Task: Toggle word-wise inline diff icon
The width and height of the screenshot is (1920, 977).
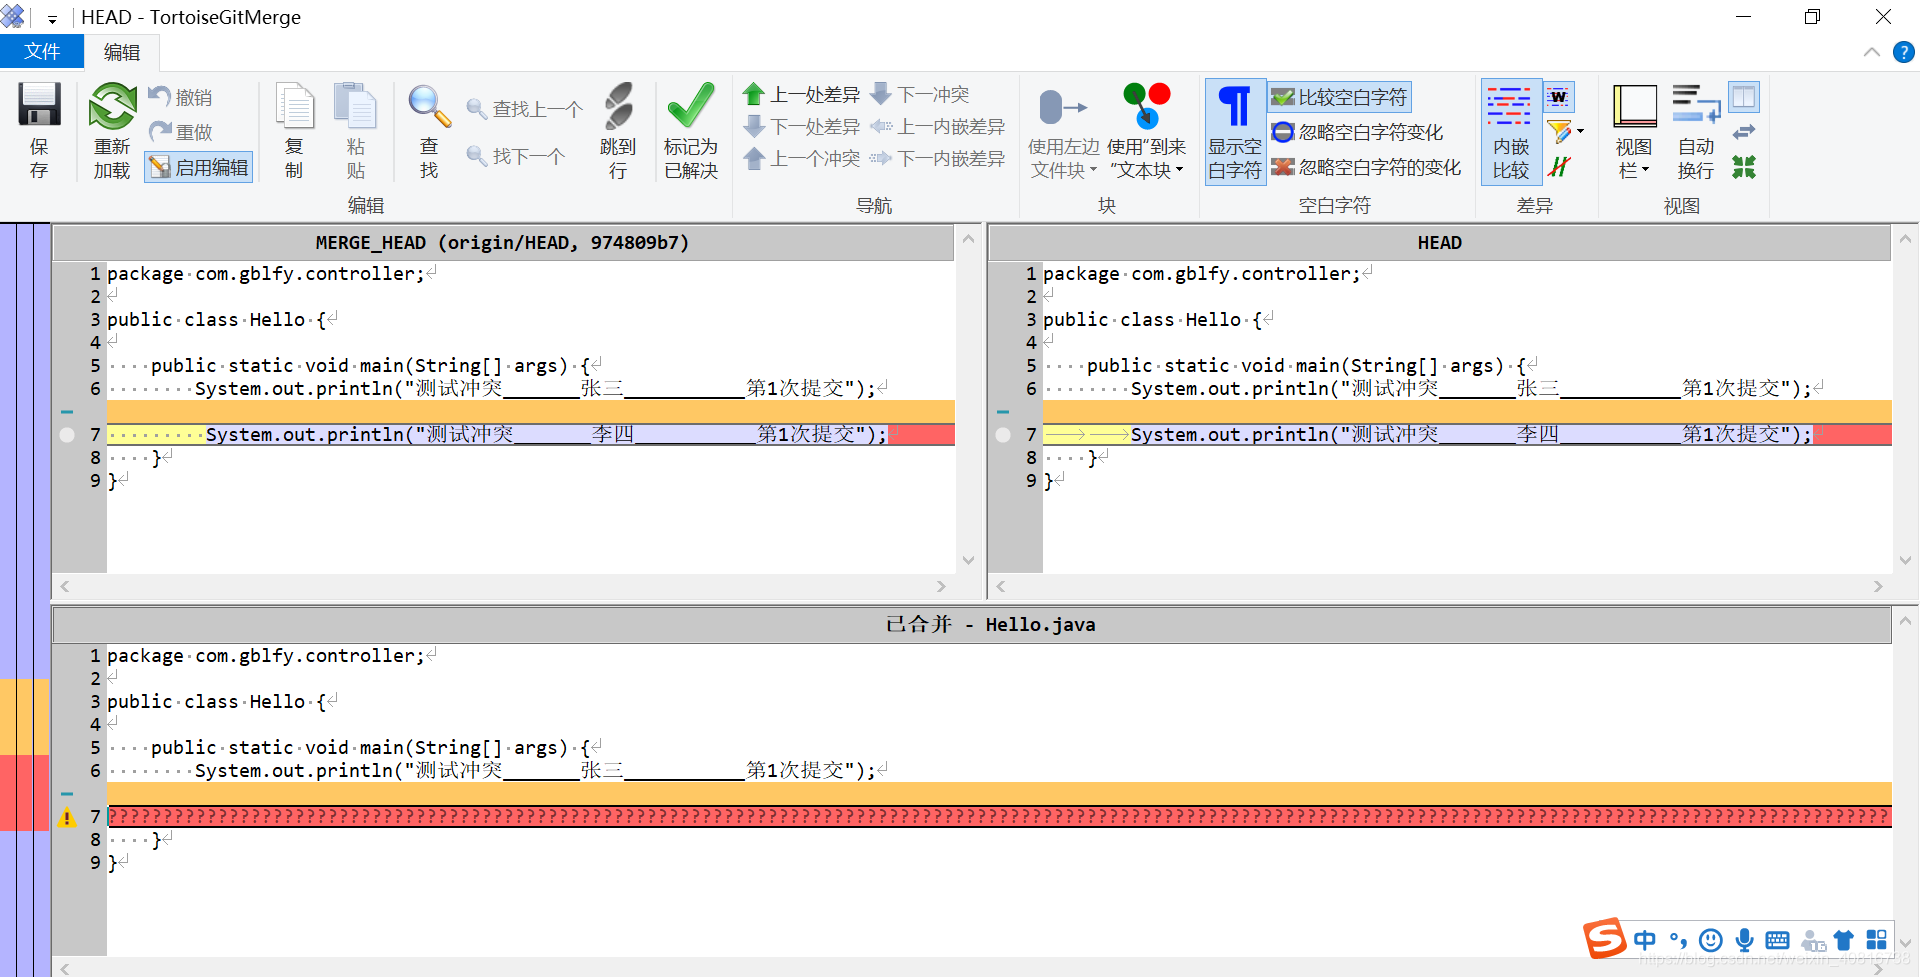Action: tap(1559, 97)
